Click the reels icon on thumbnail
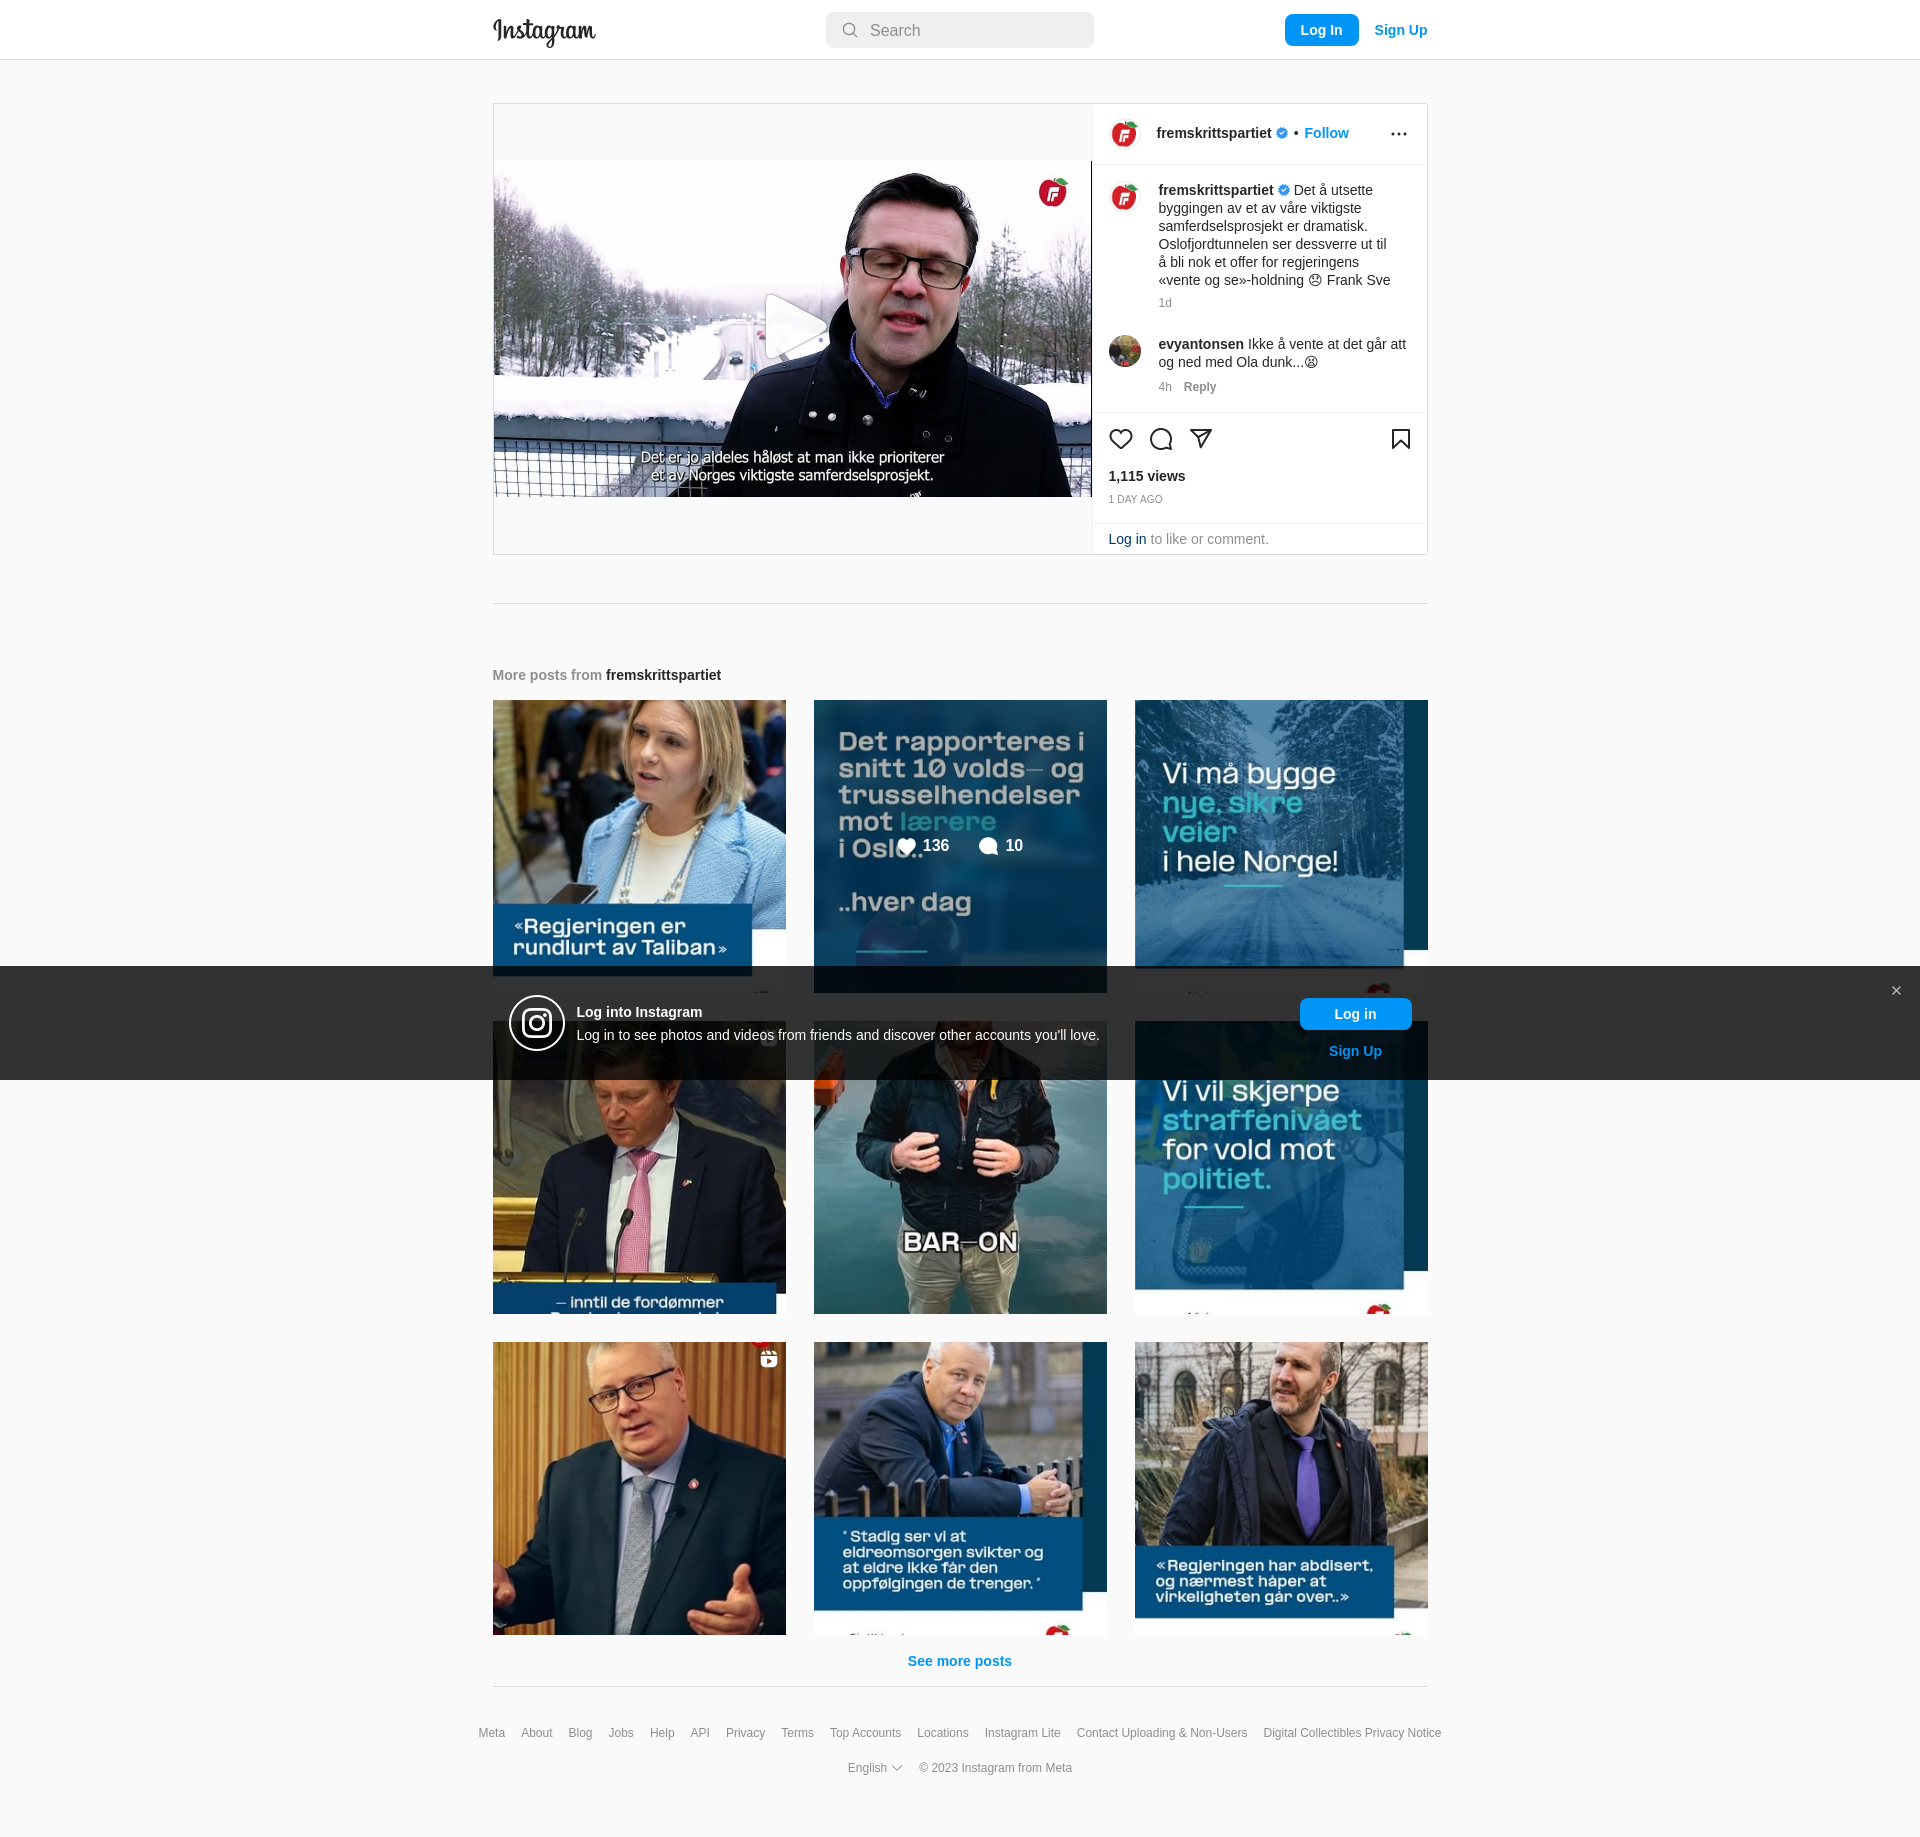Image resolution: width=1920 pixels, height=1837 pixels. click(769, 1359)
